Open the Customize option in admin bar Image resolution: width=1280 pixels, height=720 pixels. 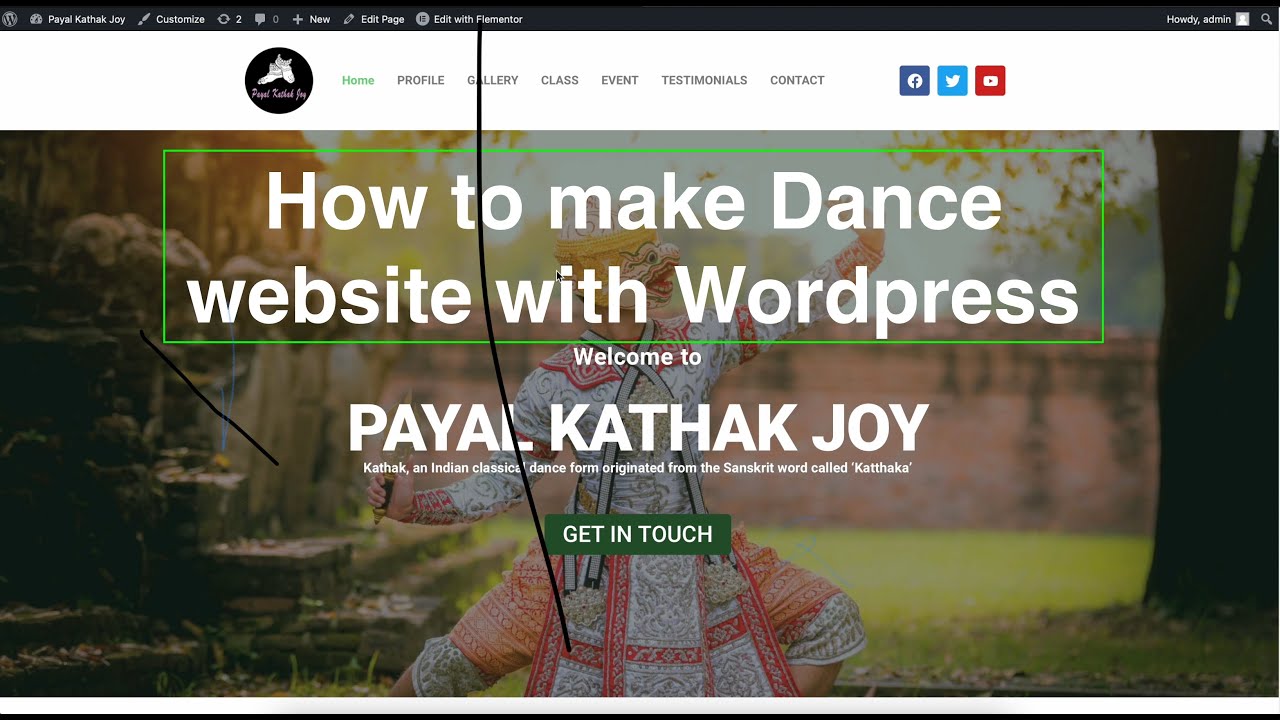171,19
